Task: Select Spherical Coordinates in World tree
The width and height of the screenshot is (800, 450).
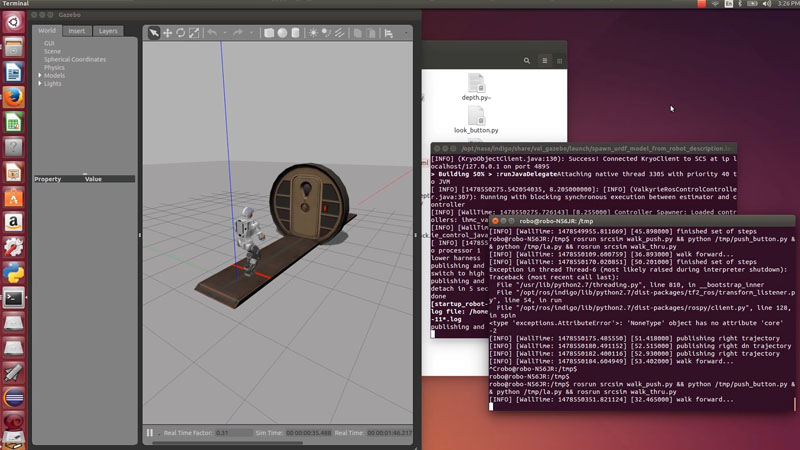Action: pyautogui.click(x=74, y=59)
